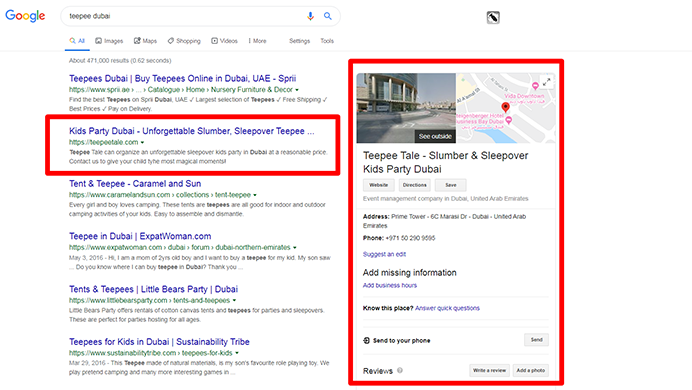
Task: Open search Tools
Action: click(327, 41)
